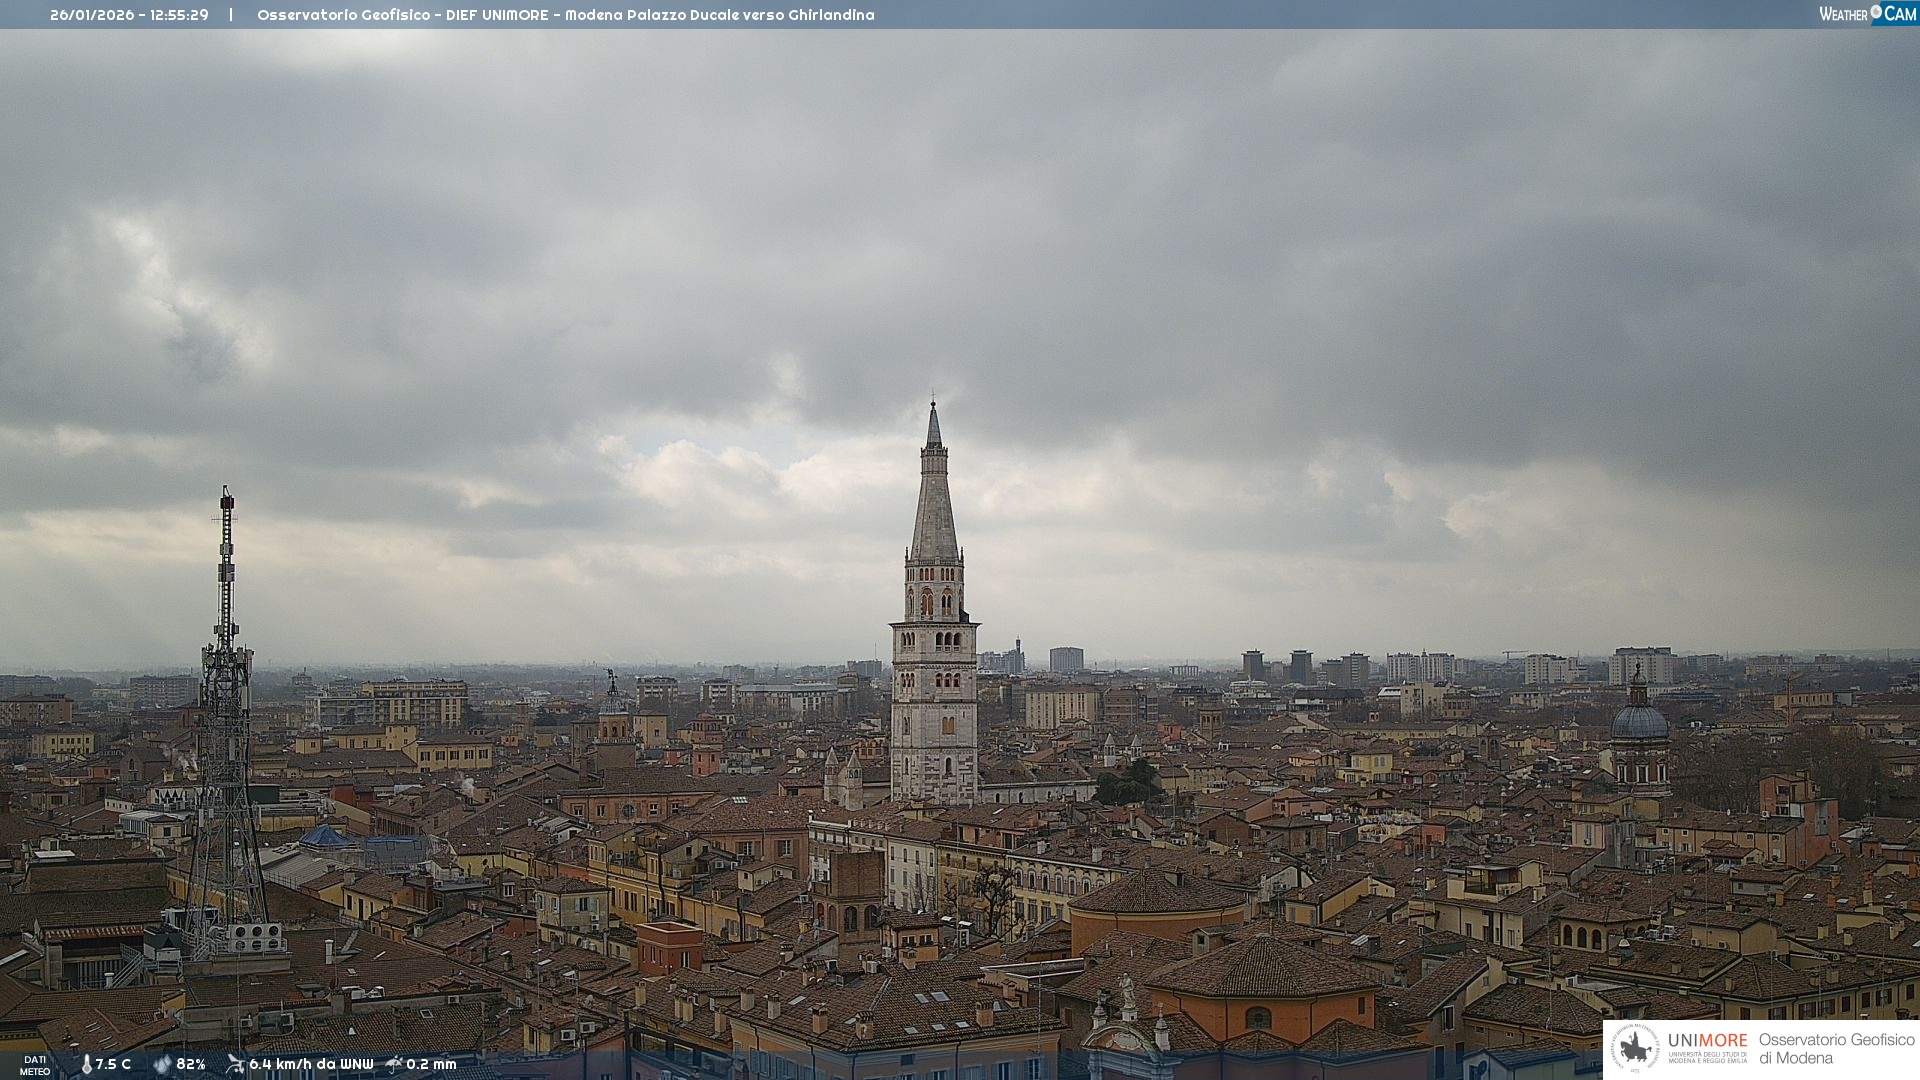Click the WeatherCam logo
1920x1080 pixels.
[x=1867, y=14]
